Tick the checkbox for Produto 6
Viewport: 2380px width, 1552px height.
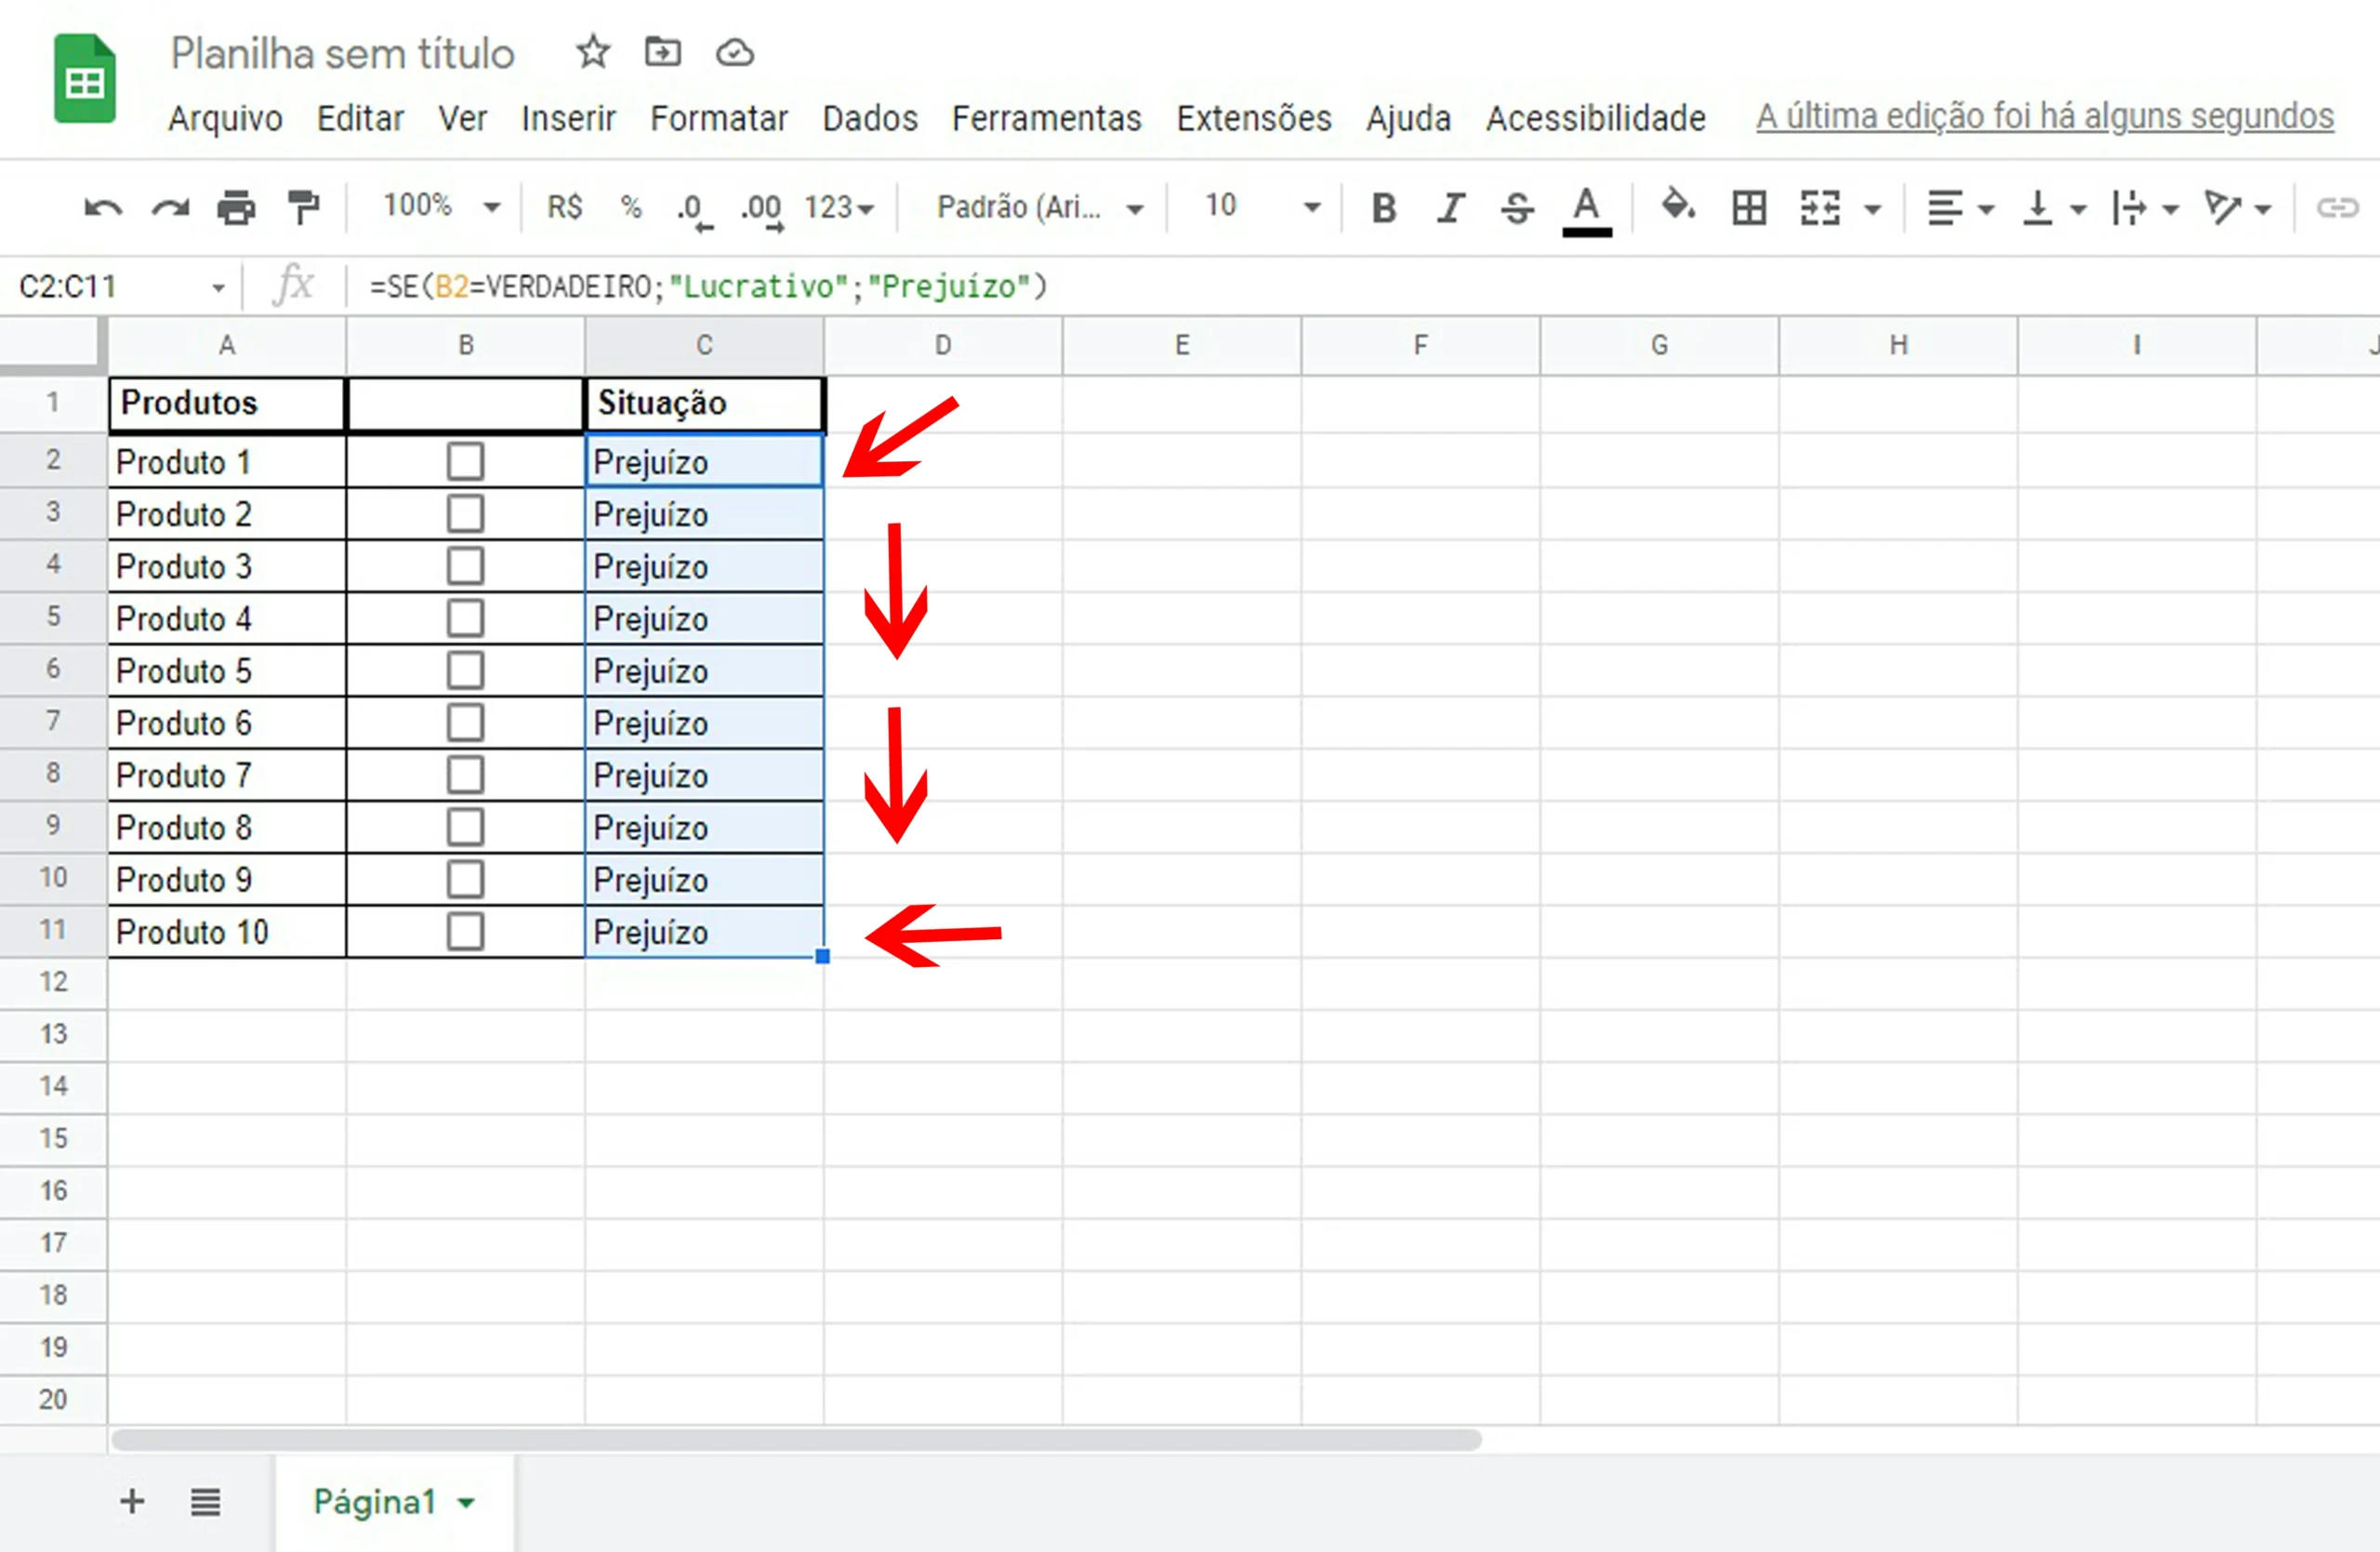(465, 722)
